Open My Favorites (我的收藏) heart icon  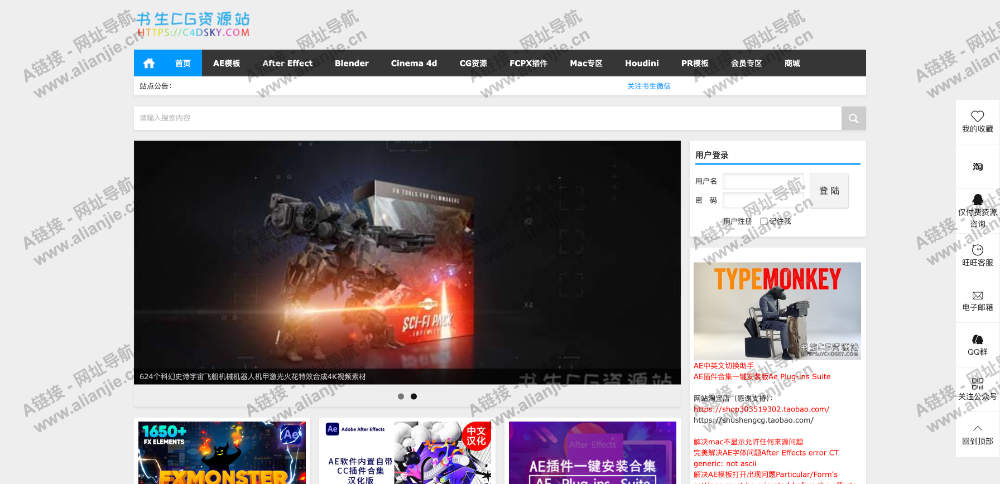tap(977, 116)
